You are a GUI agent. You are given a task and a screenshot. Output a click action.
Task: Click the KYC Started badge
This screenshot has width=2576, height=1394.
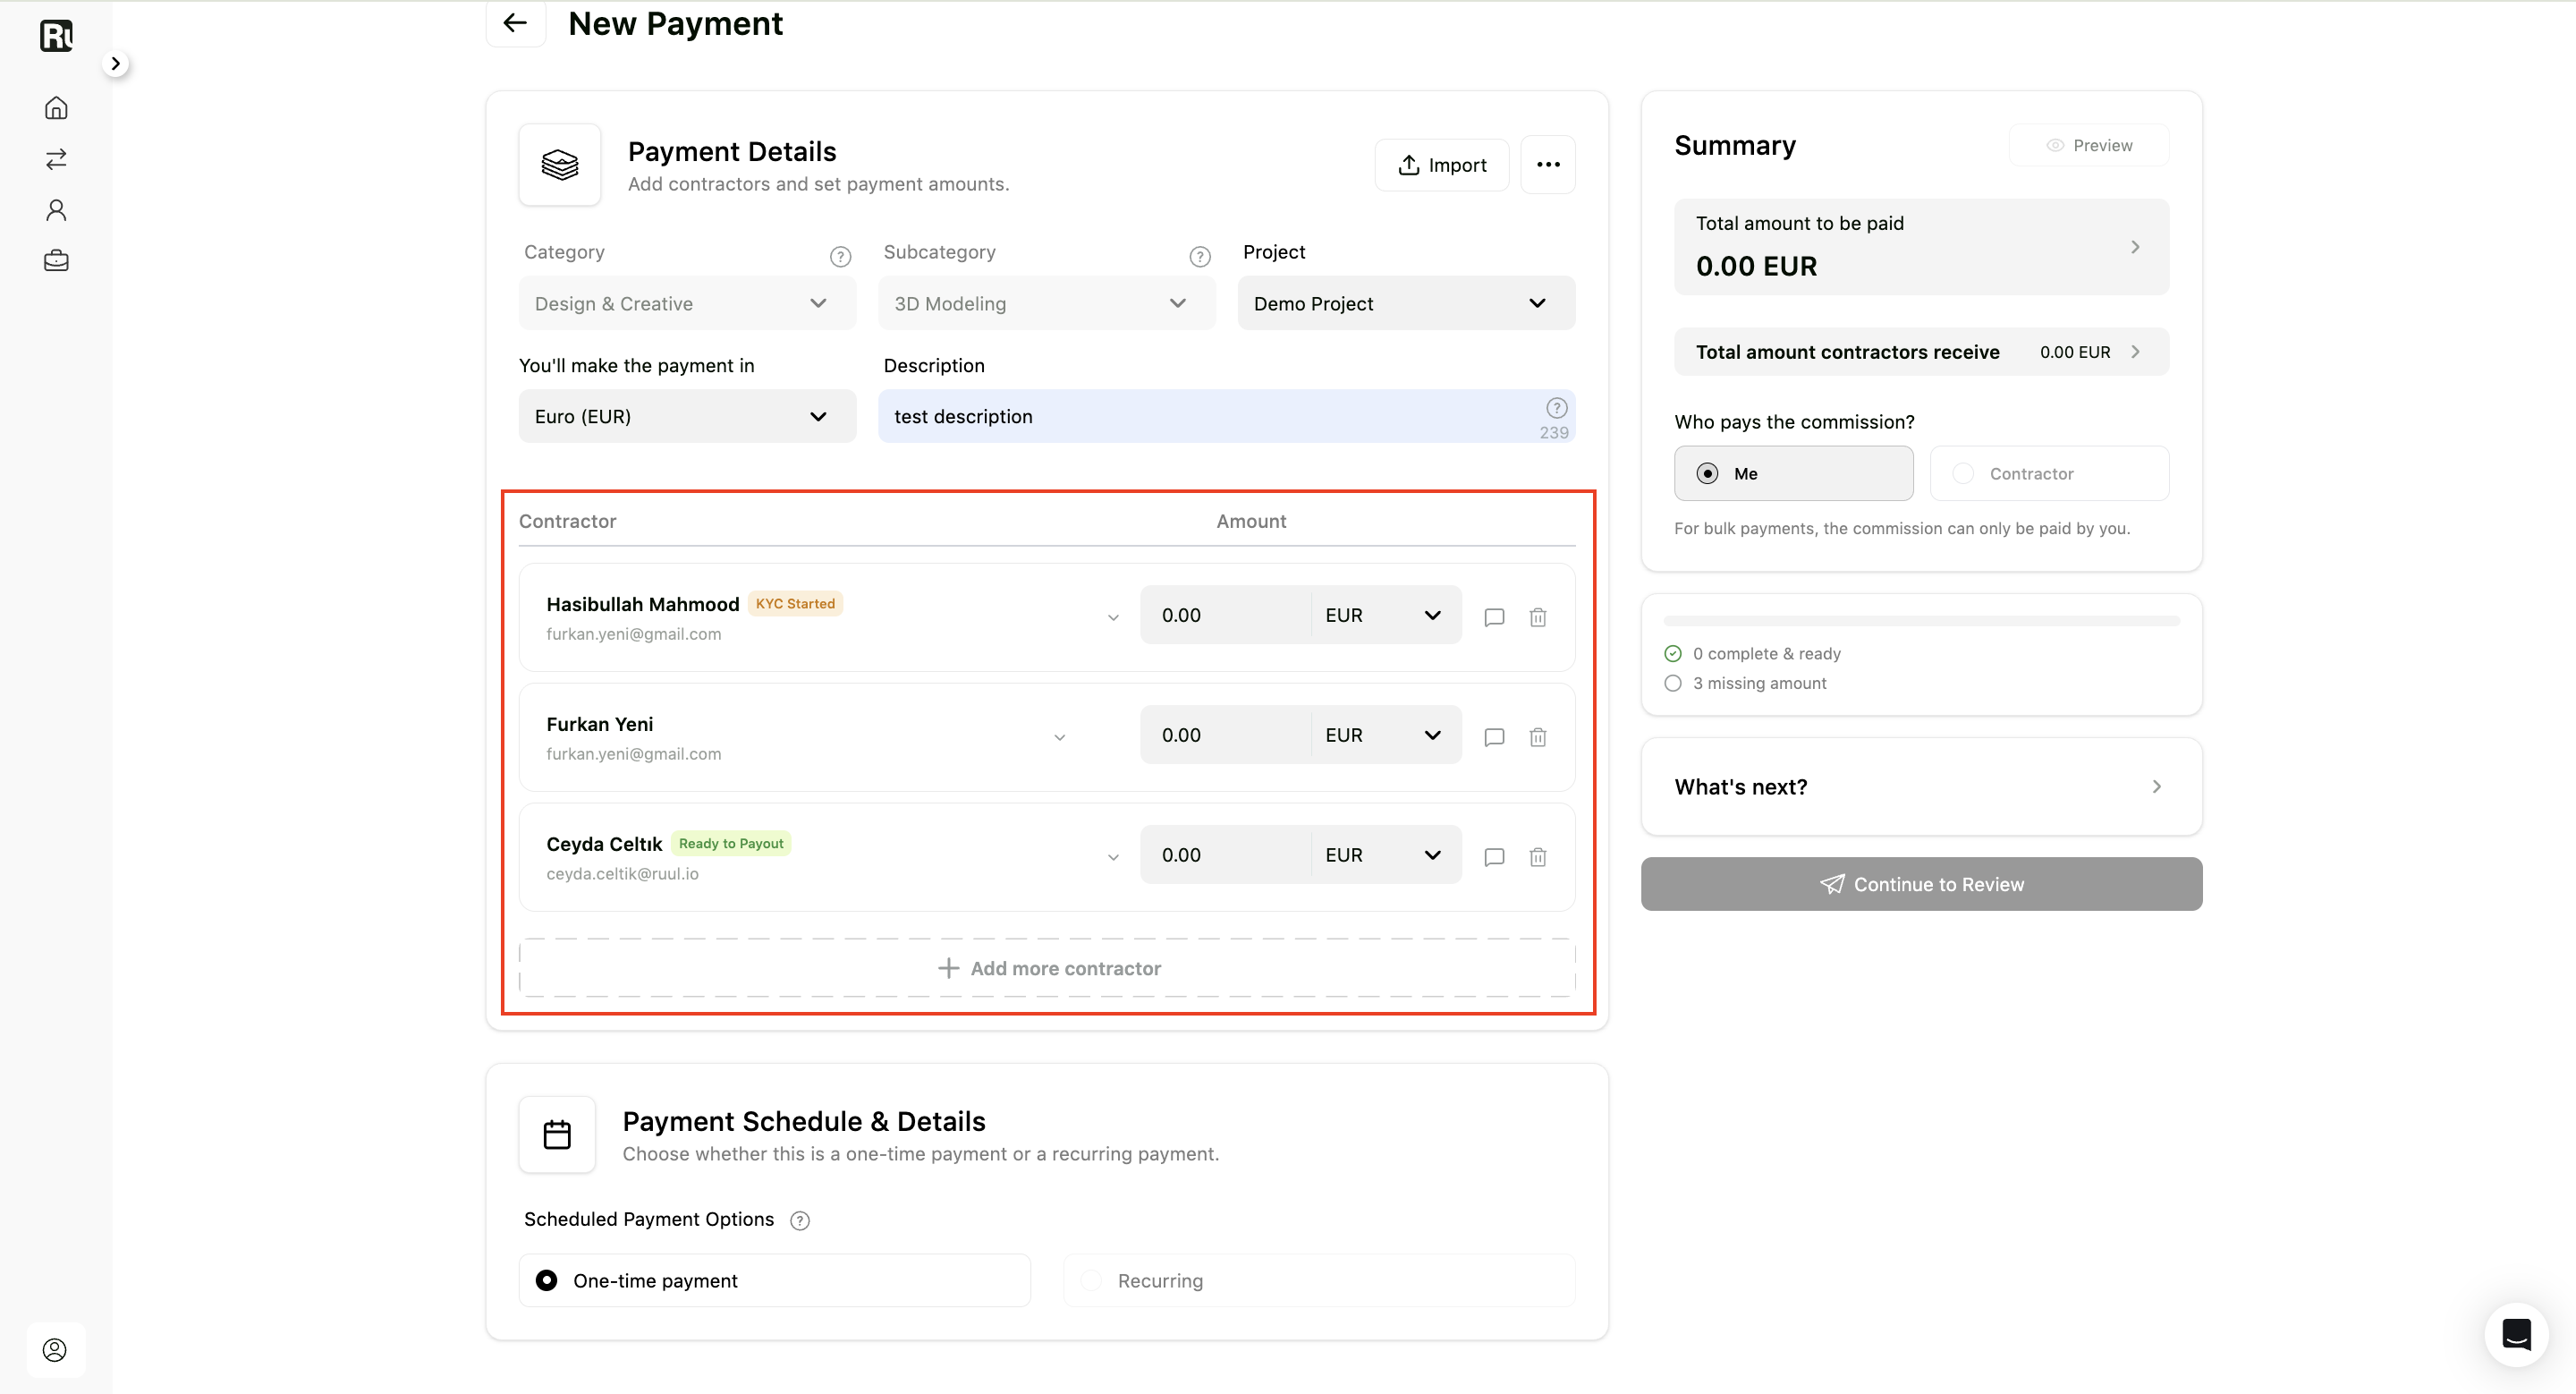tap(795, 603)
